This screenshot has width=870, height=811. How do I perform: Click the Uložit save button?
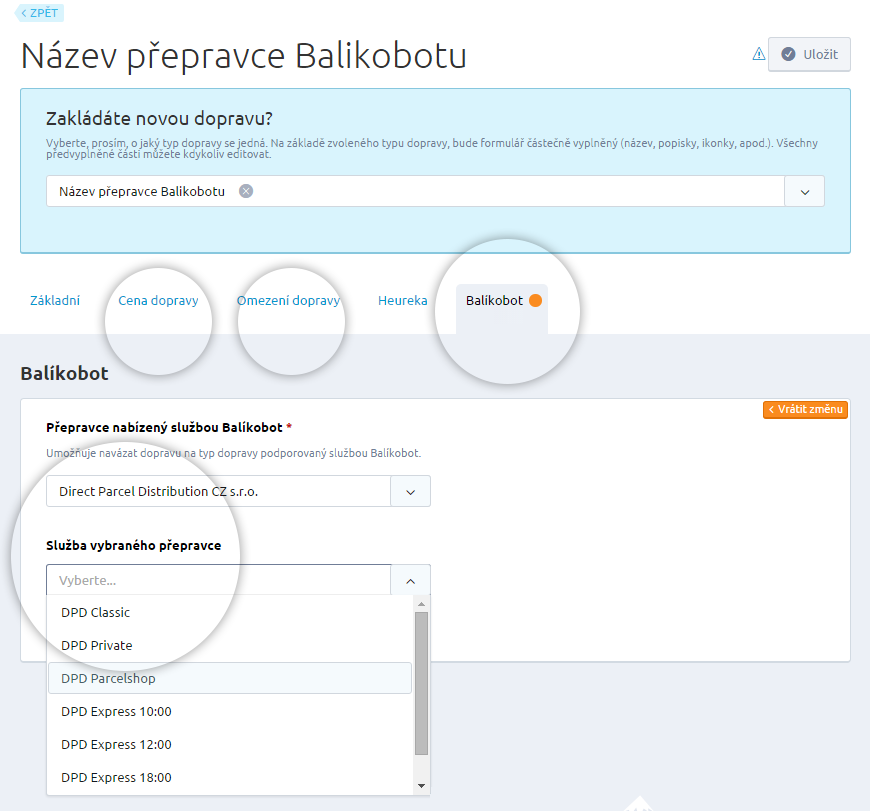click(809, 54)
